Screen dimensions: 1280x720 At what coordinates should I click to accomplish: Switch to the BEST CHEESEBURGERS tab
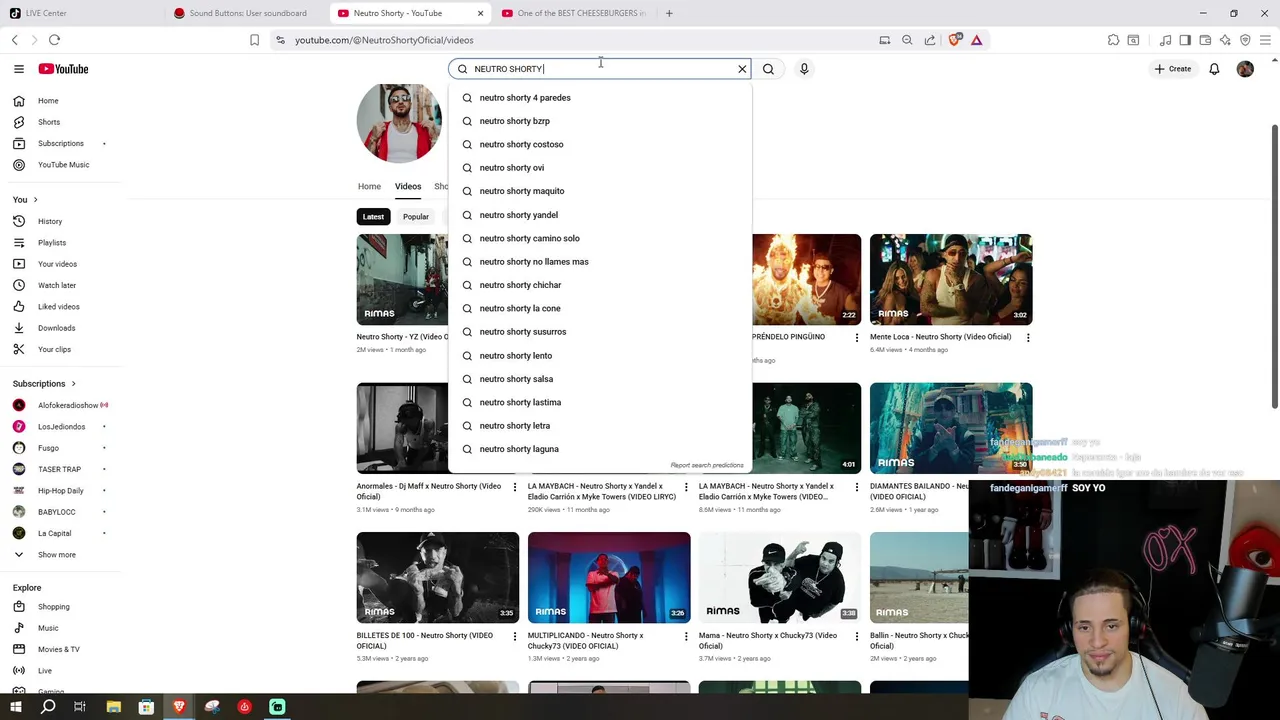575,13
